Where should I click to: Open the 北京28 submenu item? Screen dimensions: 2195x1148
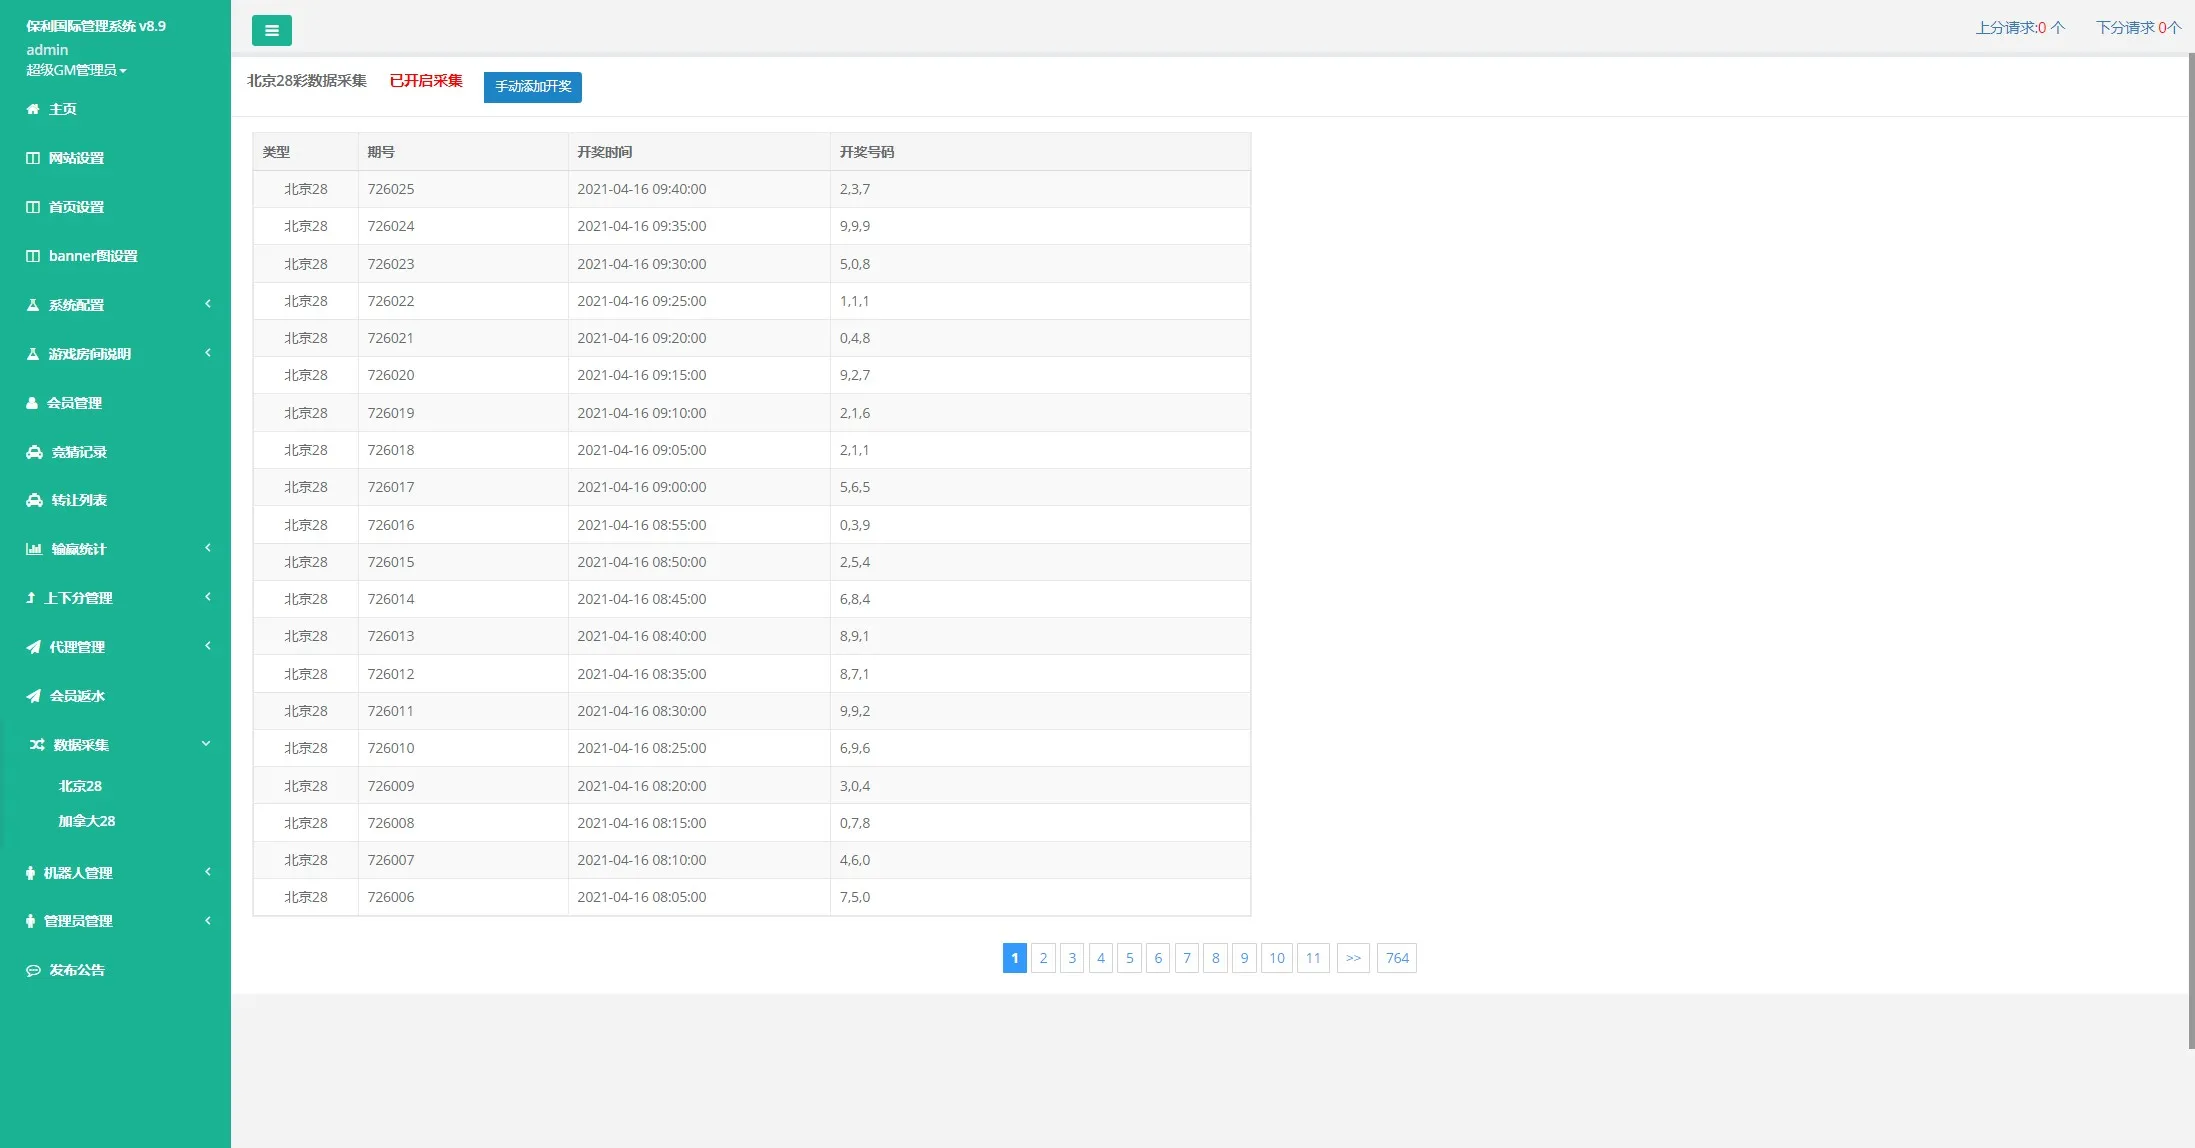(80, 786)
